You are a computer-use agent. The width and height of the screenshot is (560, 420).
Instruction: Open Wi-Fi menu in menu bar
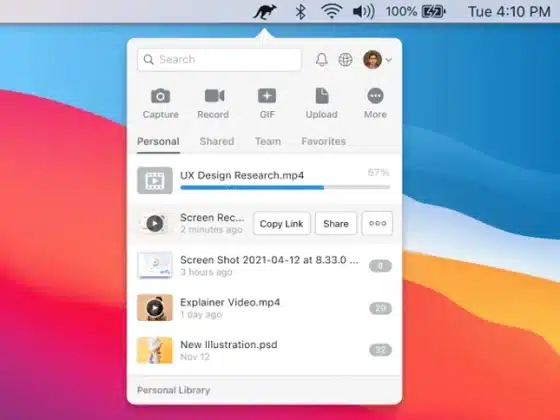point(331,11)
